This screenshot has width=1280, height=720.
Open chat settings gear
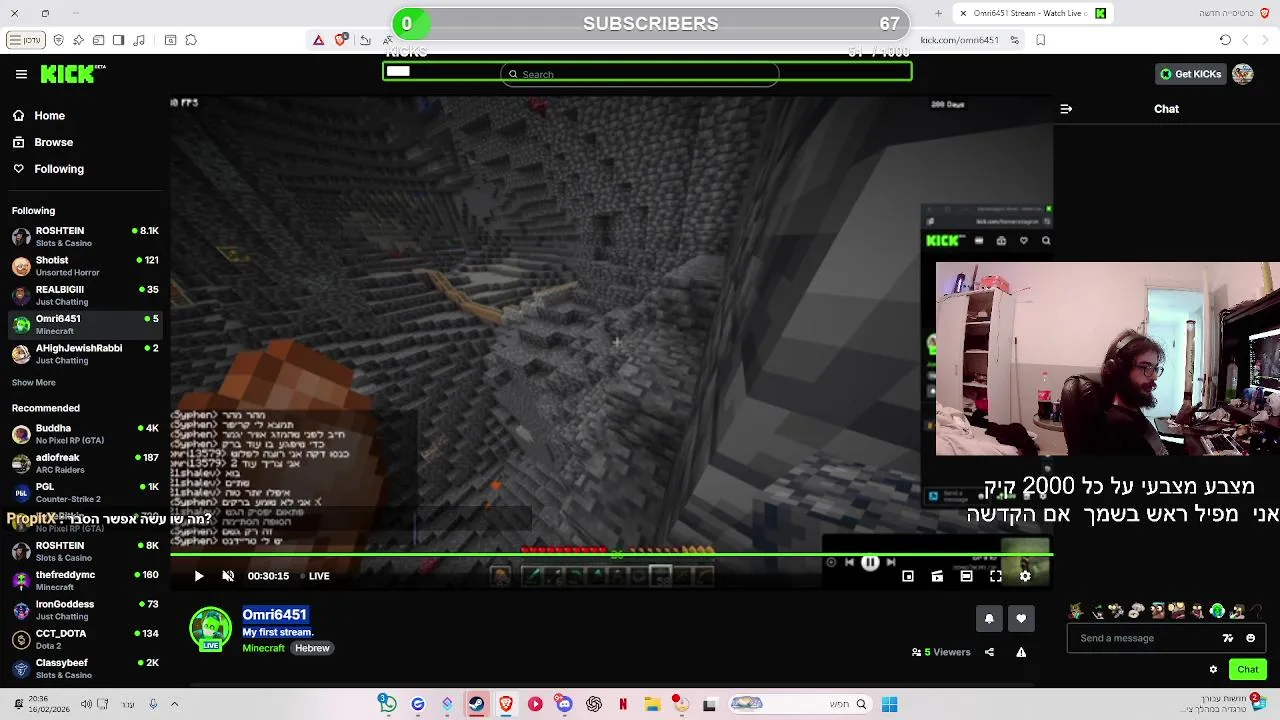pos(1213,670)
